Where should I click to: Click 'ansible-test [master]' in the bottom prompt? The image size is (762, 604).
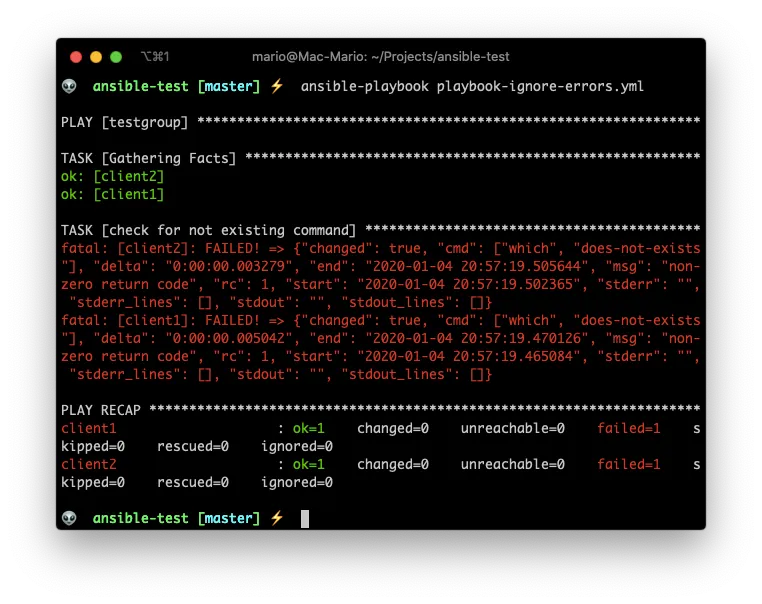pos(176,518)
